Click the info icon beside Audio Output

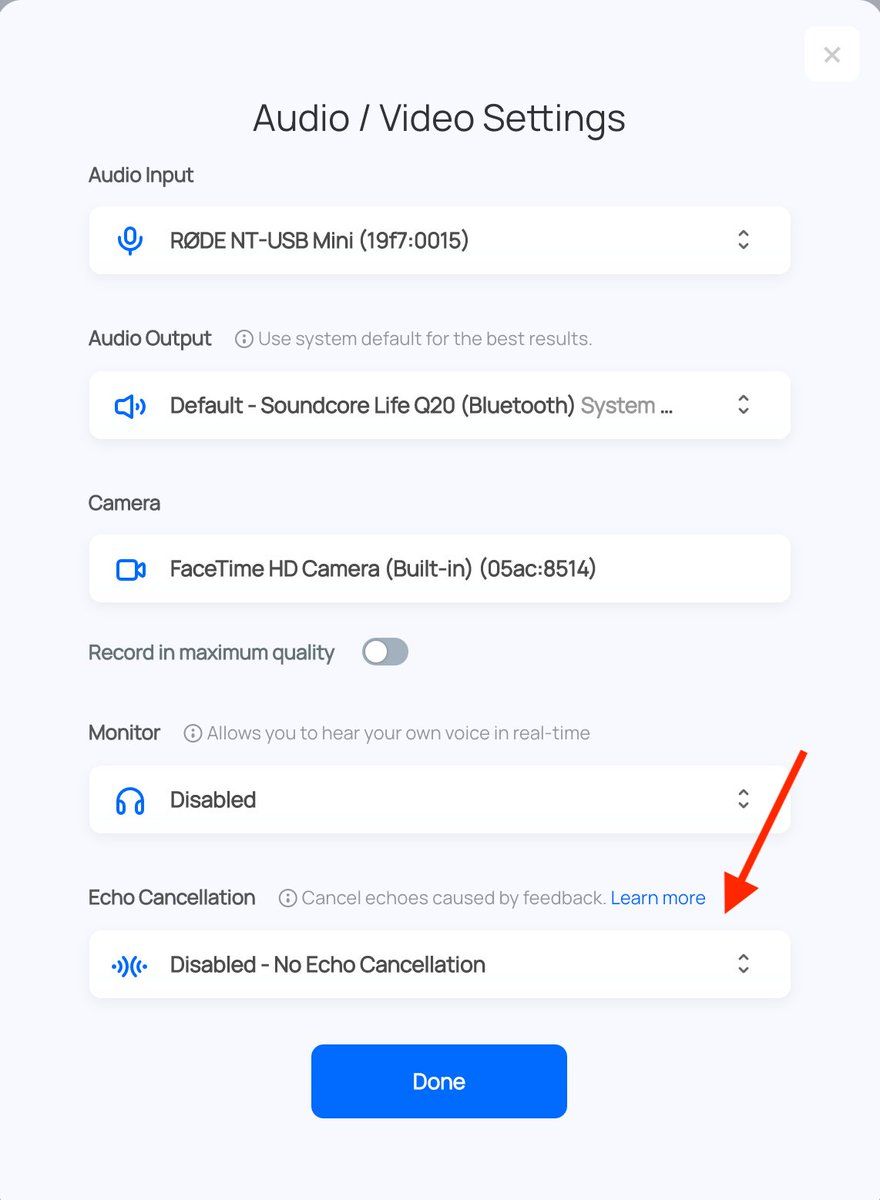[244, 339]
